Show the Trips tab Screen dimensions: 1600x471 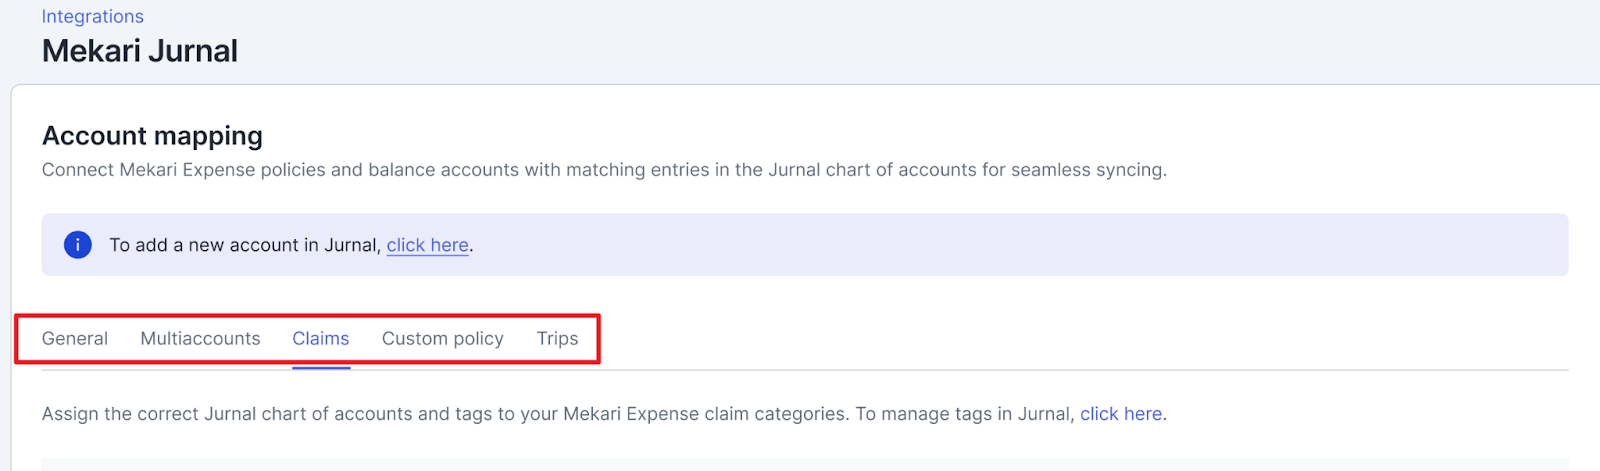(557, 339)
